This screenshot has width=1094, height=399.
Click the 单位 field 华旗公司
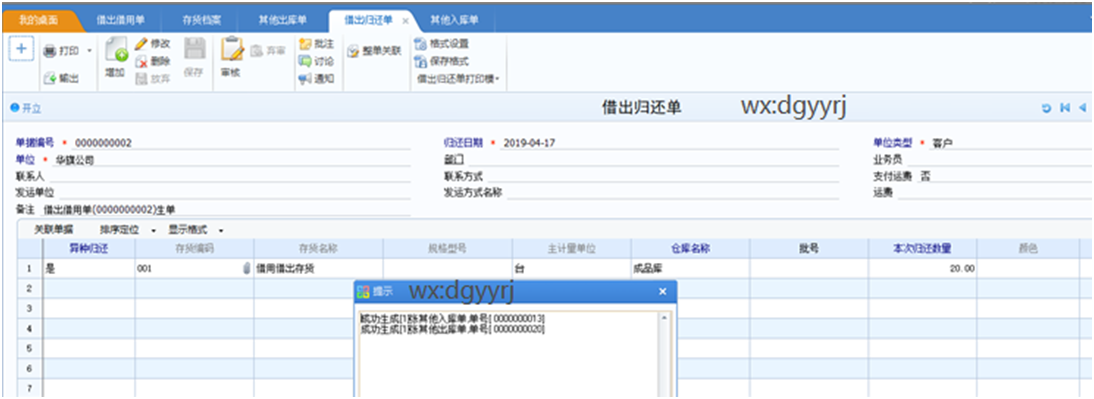233,160
